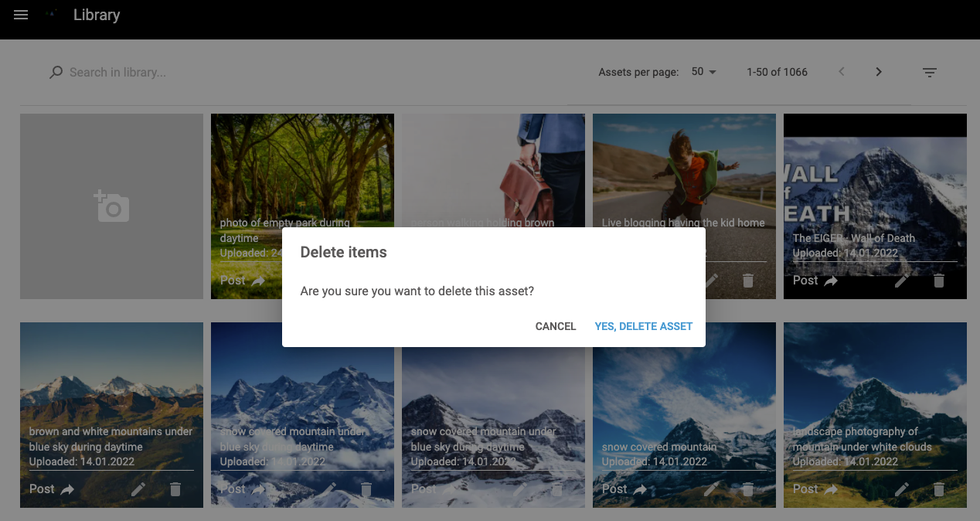Edit the EIGER Wall of Death asset
The height and width of the screenshot is (521, 980).
901,281
